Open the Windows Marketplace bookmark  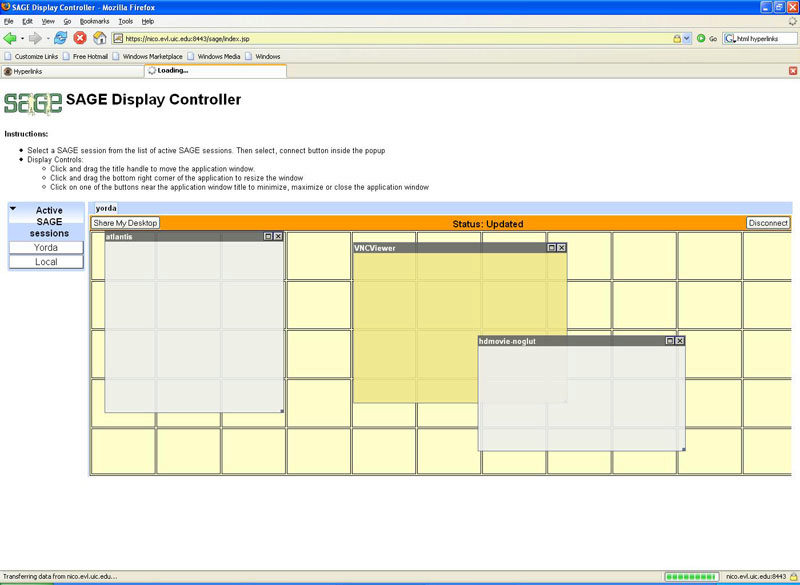(147, 57)
